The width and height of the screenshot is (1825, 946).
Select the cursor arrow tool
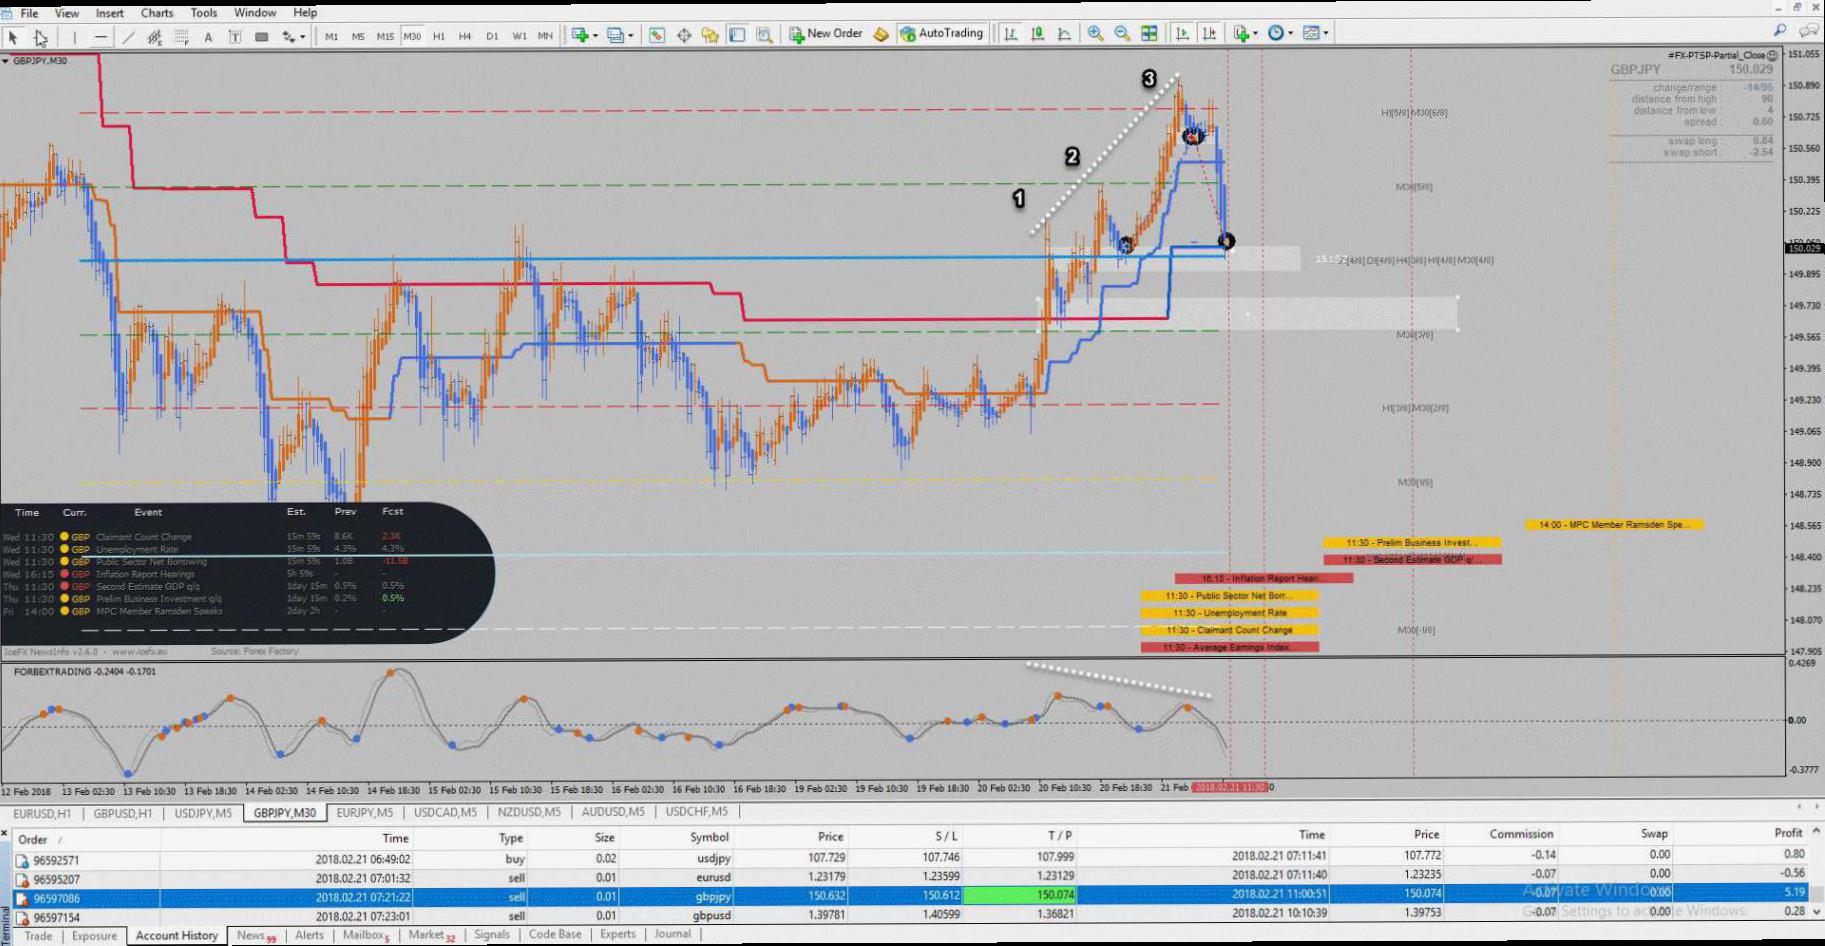[x=14, y=37]
